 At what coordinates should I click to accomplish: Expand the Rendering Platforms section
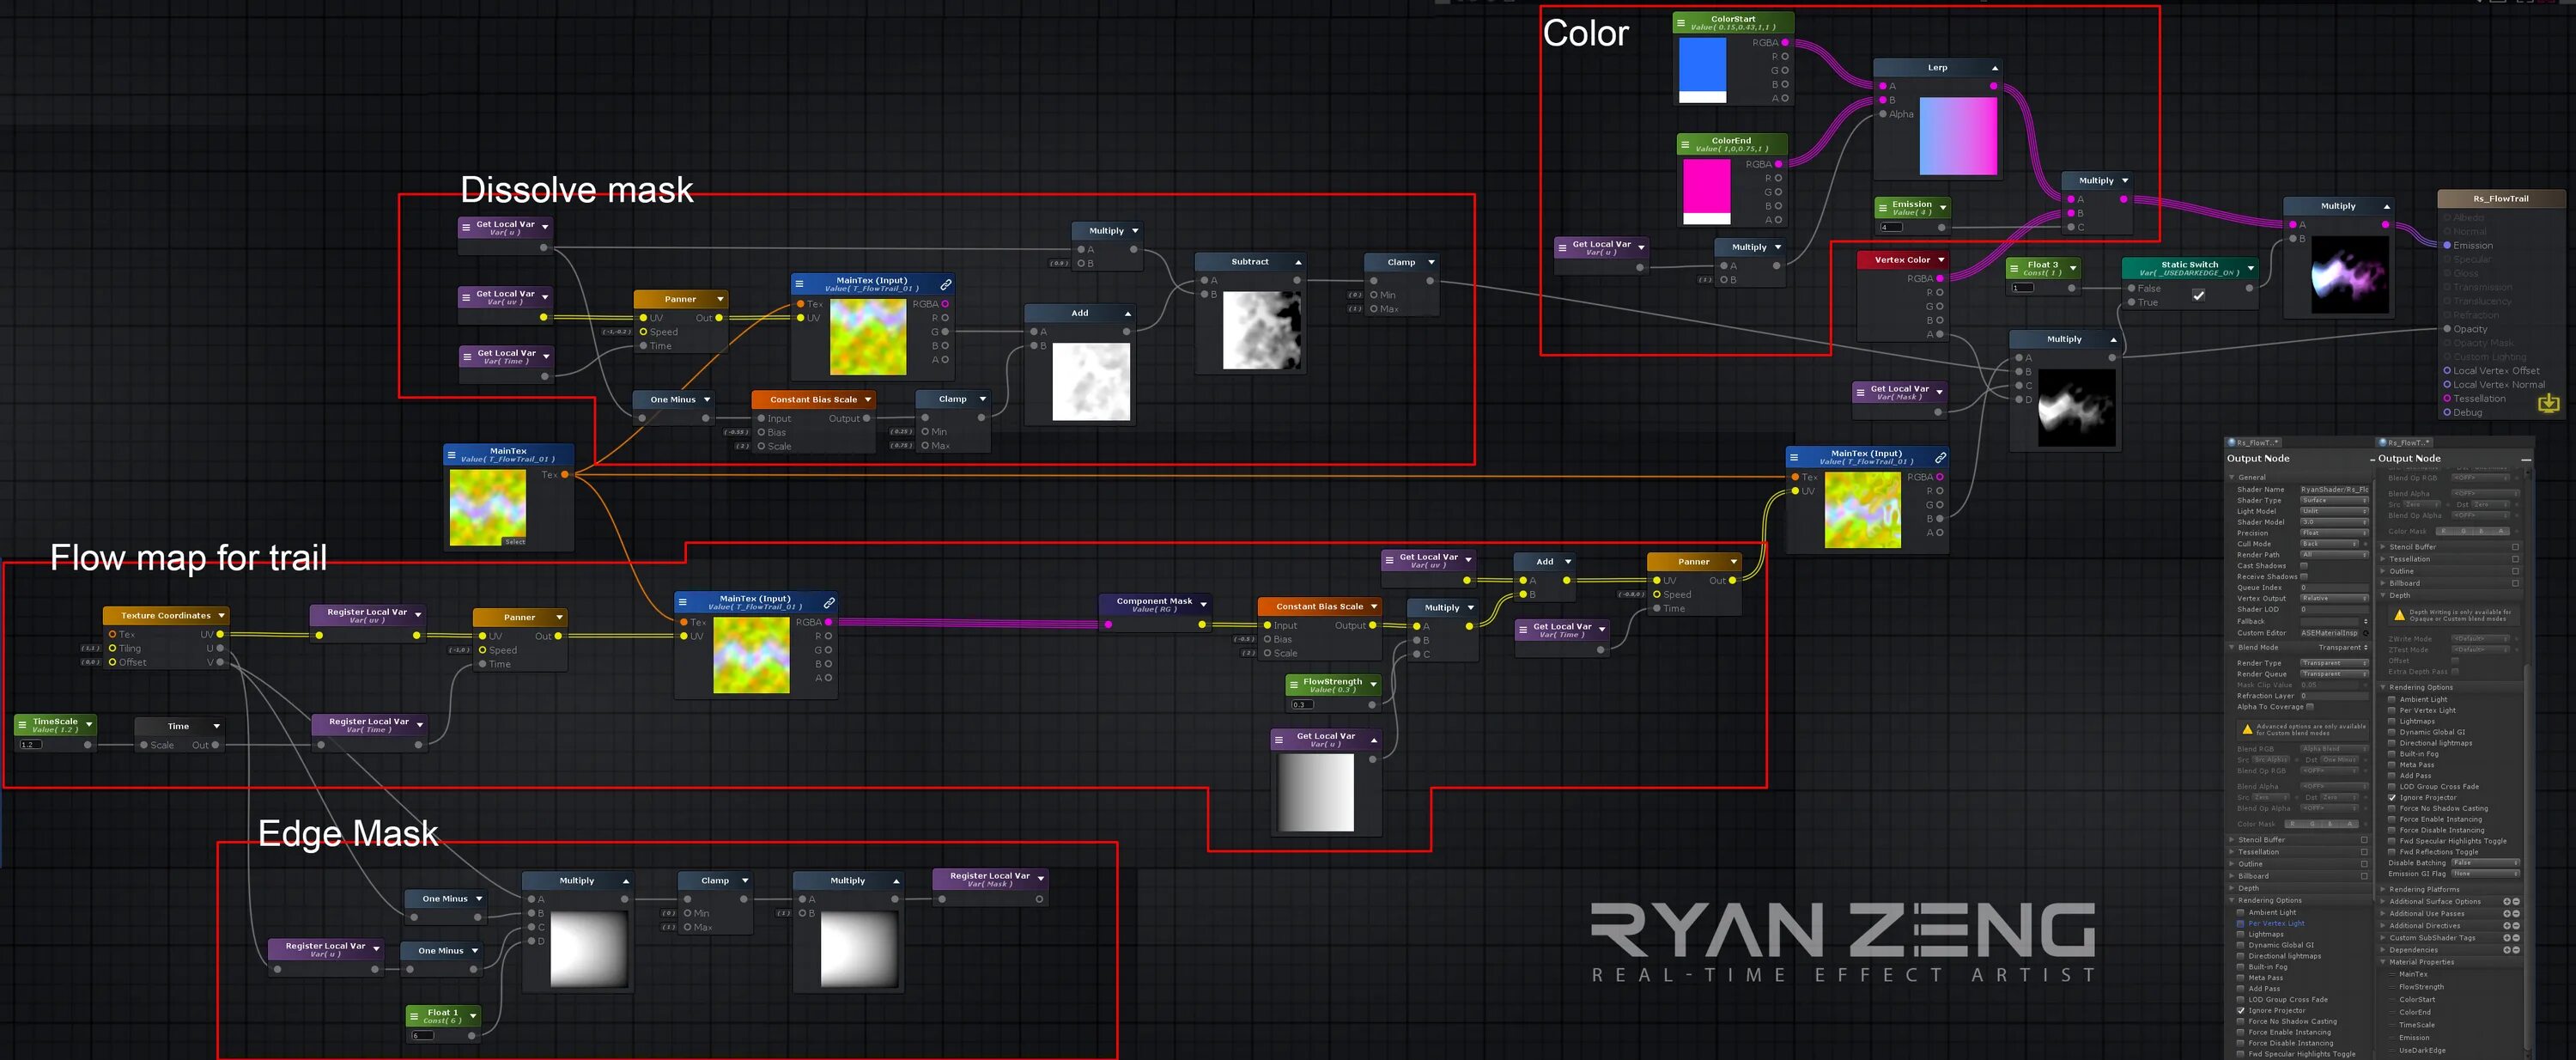coord(2383,889)
